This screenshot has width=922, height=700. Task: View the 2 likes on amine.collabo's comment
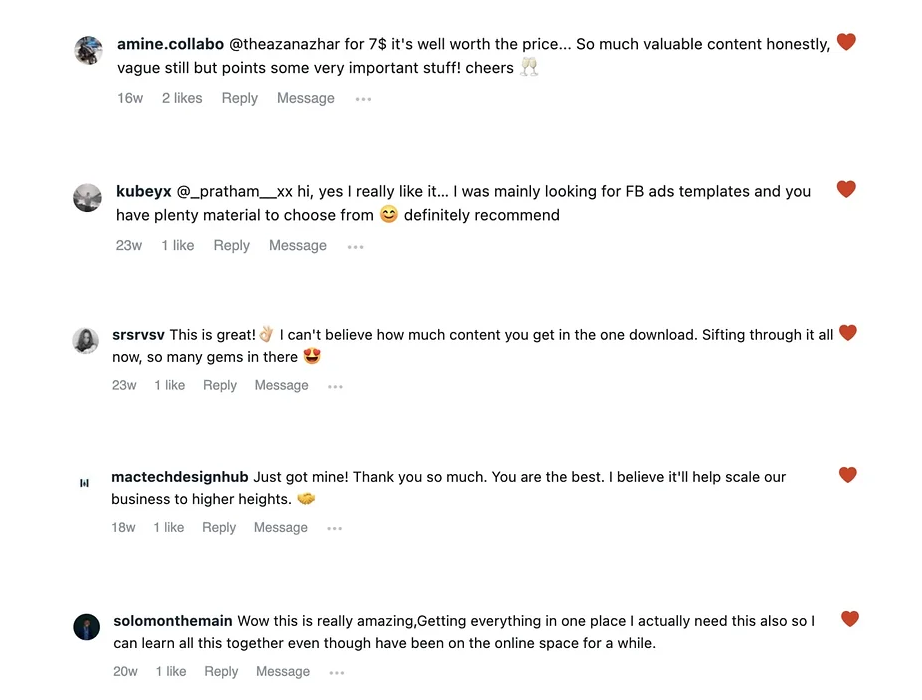pyautogui.click(x=182, y=98)
